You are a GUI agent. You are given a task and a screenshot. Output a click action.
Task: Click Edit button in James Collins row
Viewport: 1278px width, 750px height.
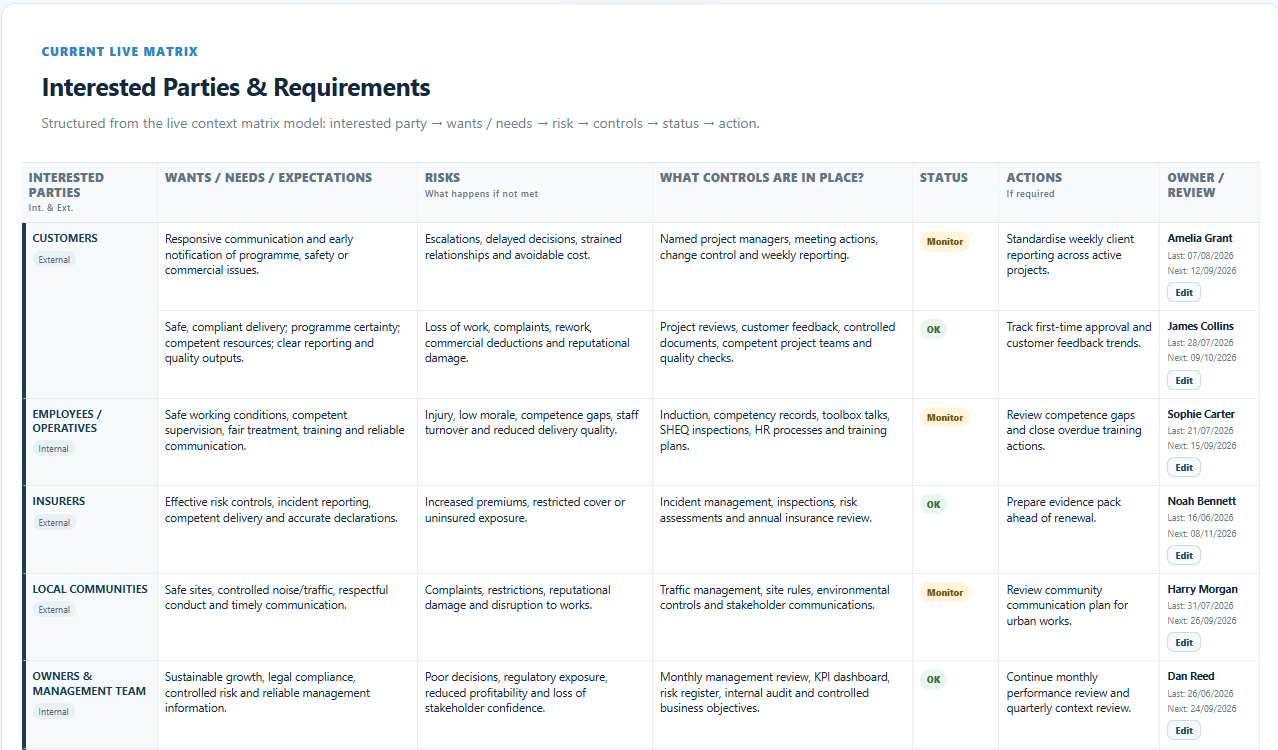[1184, 380]
